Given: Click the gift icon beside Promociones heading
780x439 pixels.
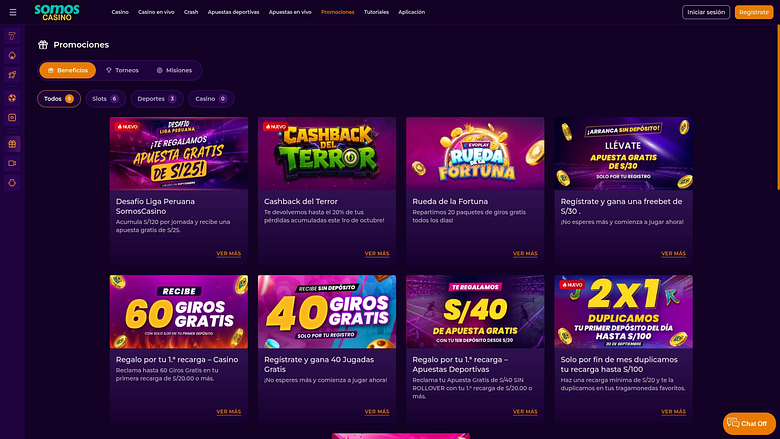Looking at the screenshot, I should point(43,45).
